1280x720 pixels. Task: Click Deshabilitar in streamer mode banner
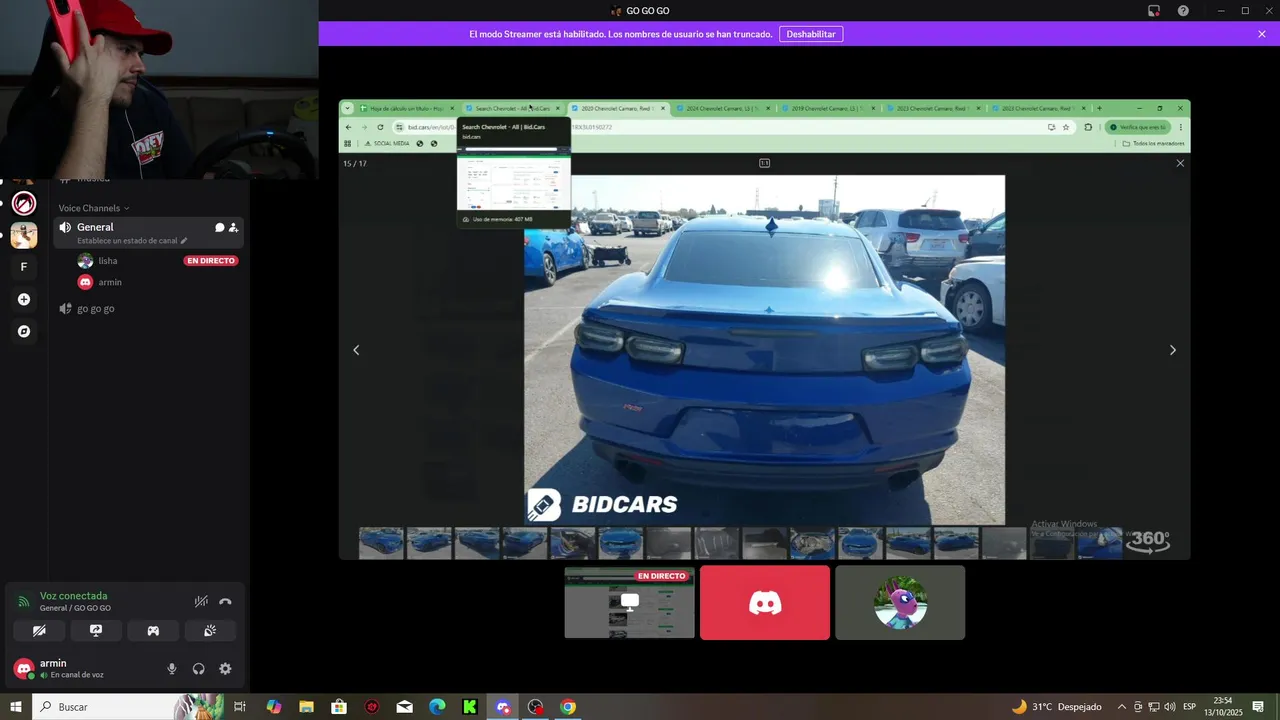pos(811,34)
